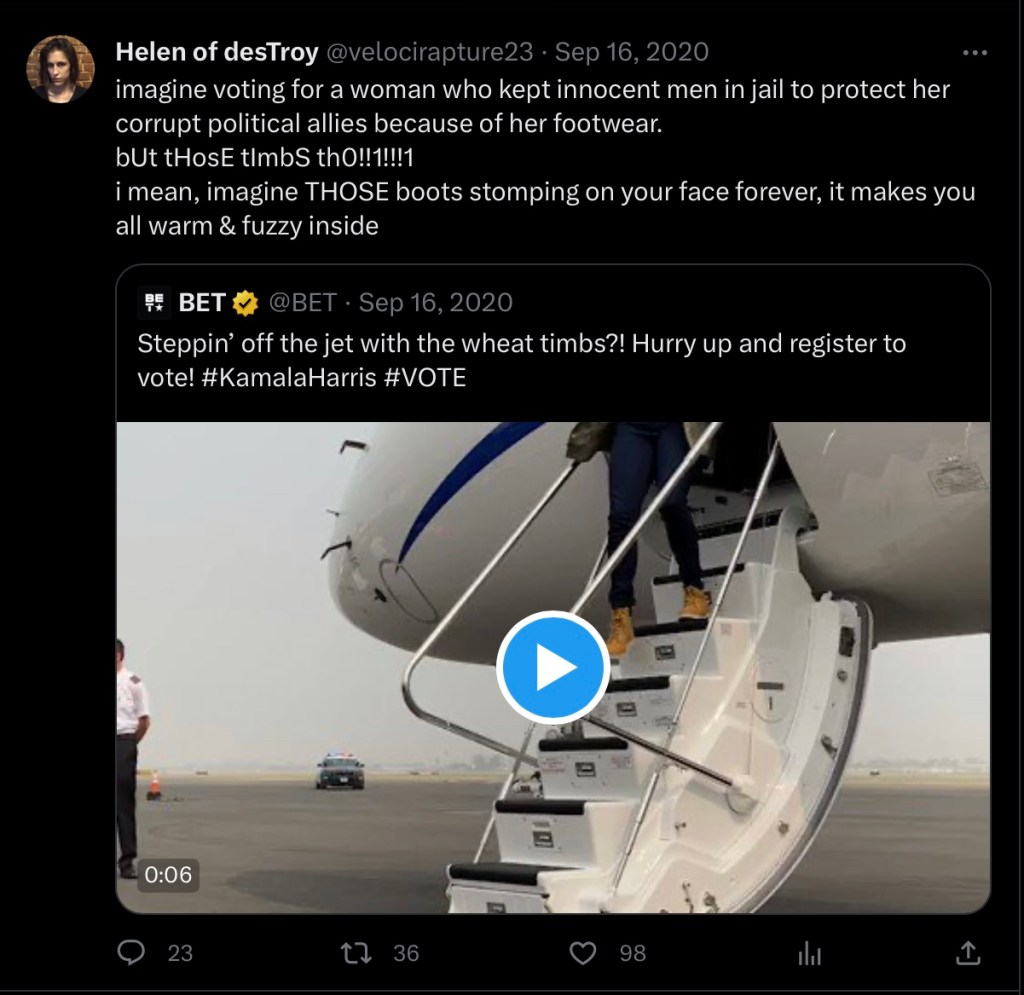Click the BET account name in quote
The height and width of the screenshot is (995, 1024).
[x=202, y=302]
